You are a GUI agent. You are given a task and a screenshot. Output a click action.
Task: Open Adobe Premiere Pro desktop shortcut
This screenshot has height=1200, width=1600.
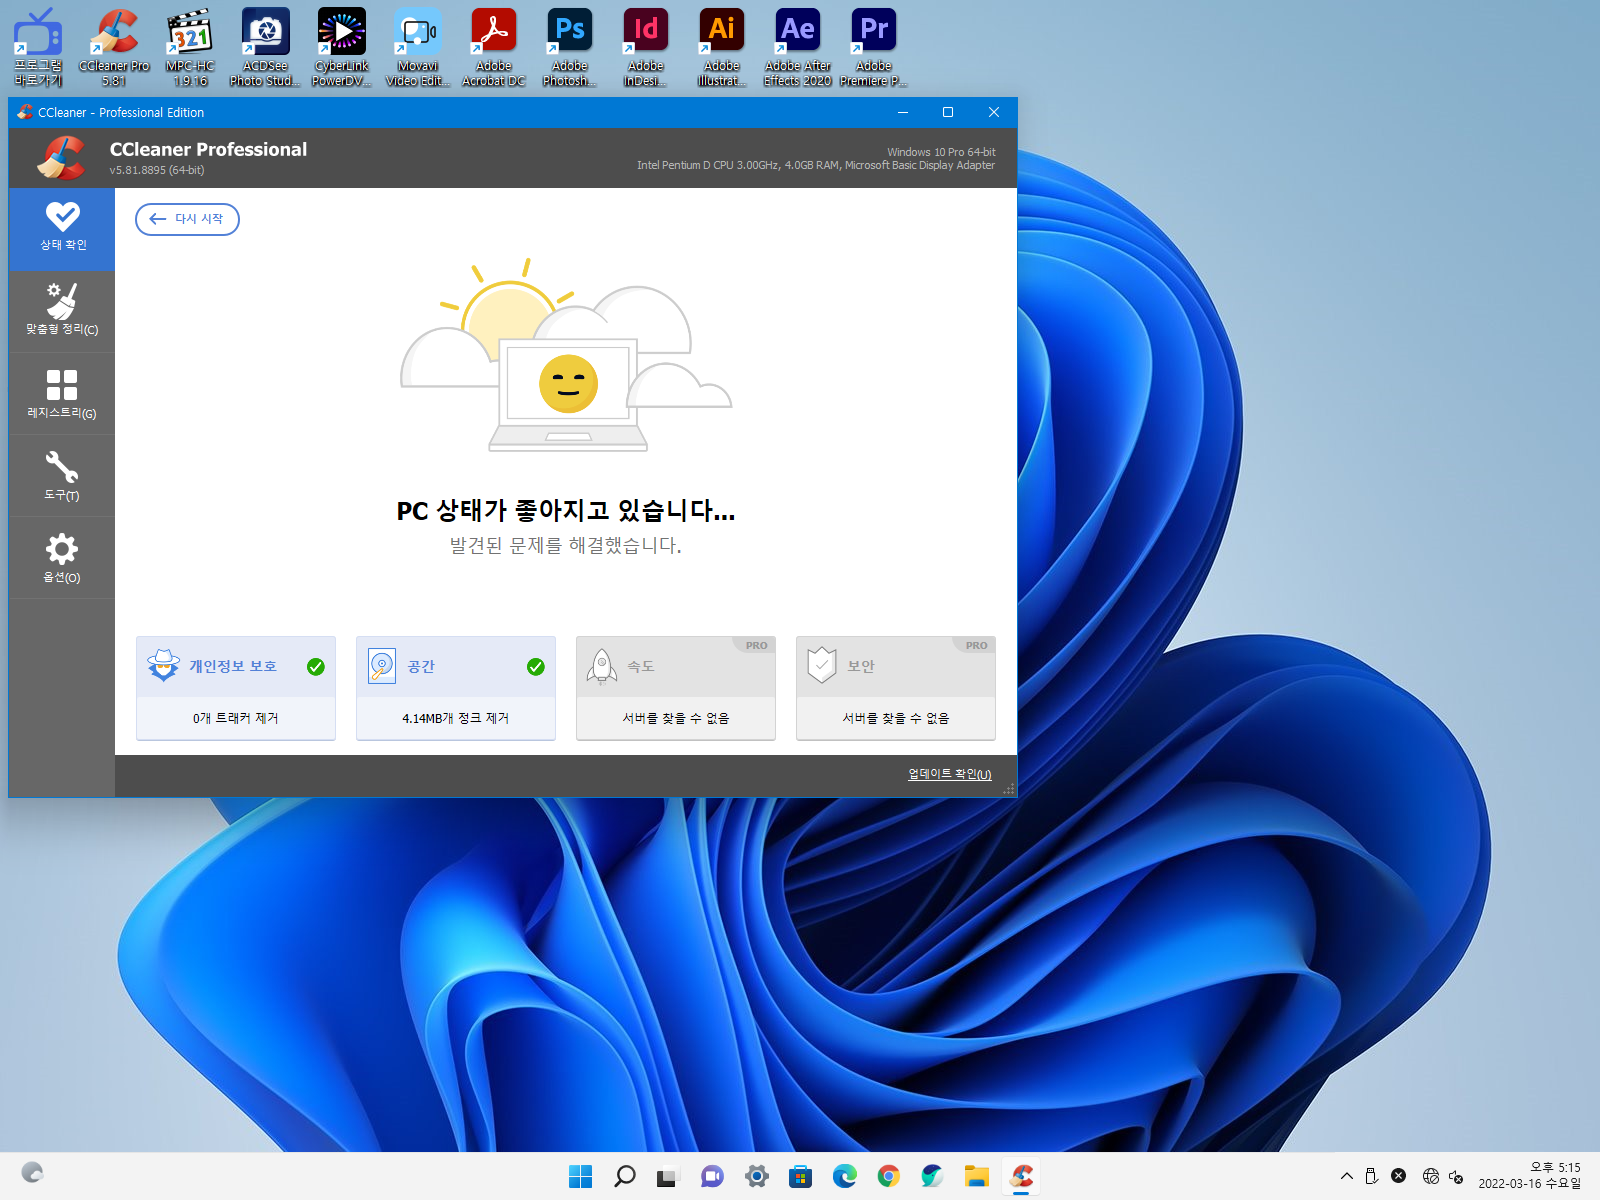coord(874,47)
